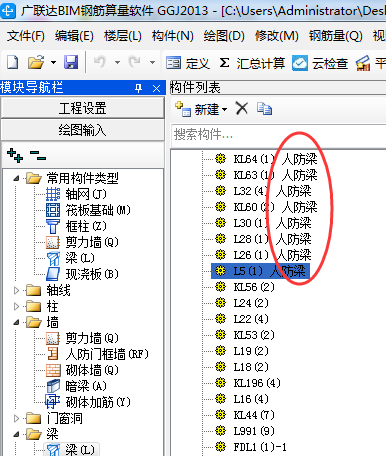Click the 新建 button in 构件列表
The image size is (386, 456).
[201, 109]
